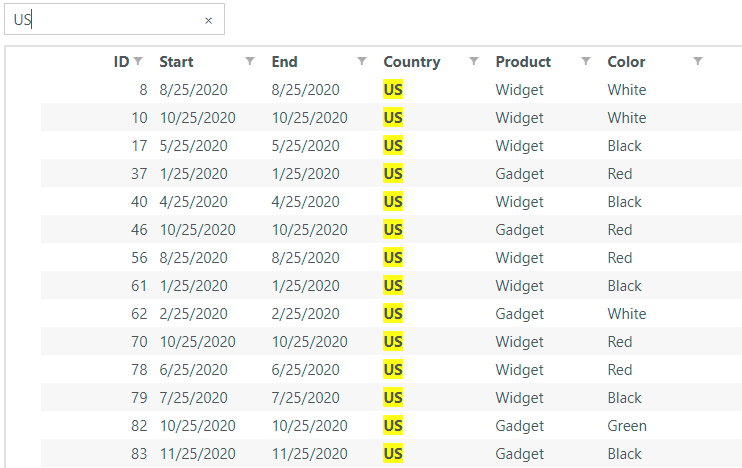Viewport: 742px width, 468px height.
Task: Select the Gadget cell in row 46
Action: pyautogui.click(x=519, y=230)
